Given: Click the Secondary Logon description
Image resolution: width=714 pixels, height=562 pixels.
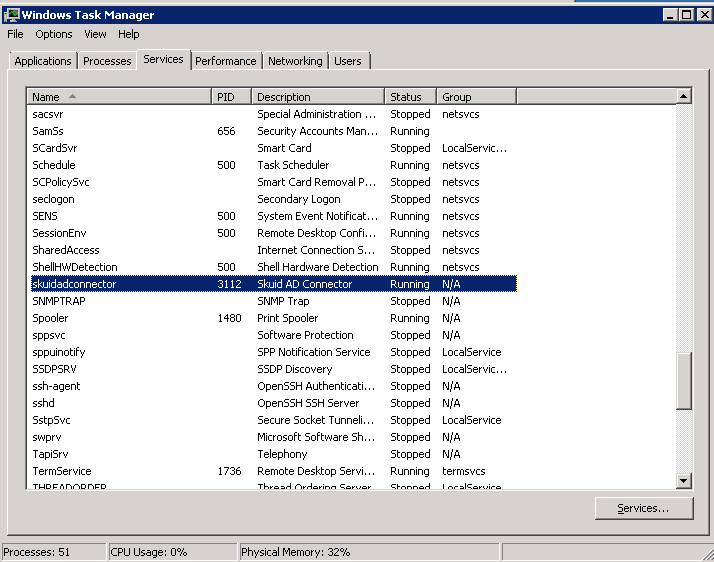Looking at the screenshot, I should coord(299,199).
